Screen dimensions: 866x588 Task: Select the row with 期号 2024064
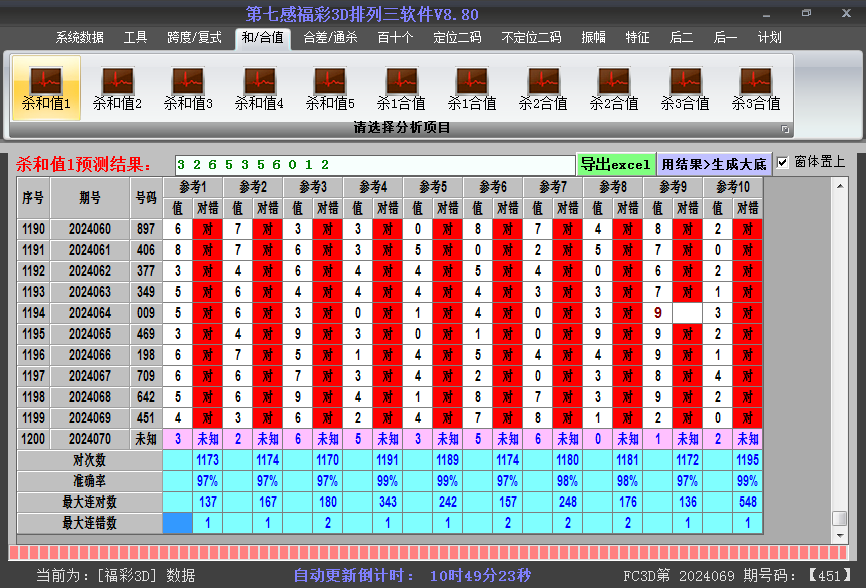(x=390, y=313)
